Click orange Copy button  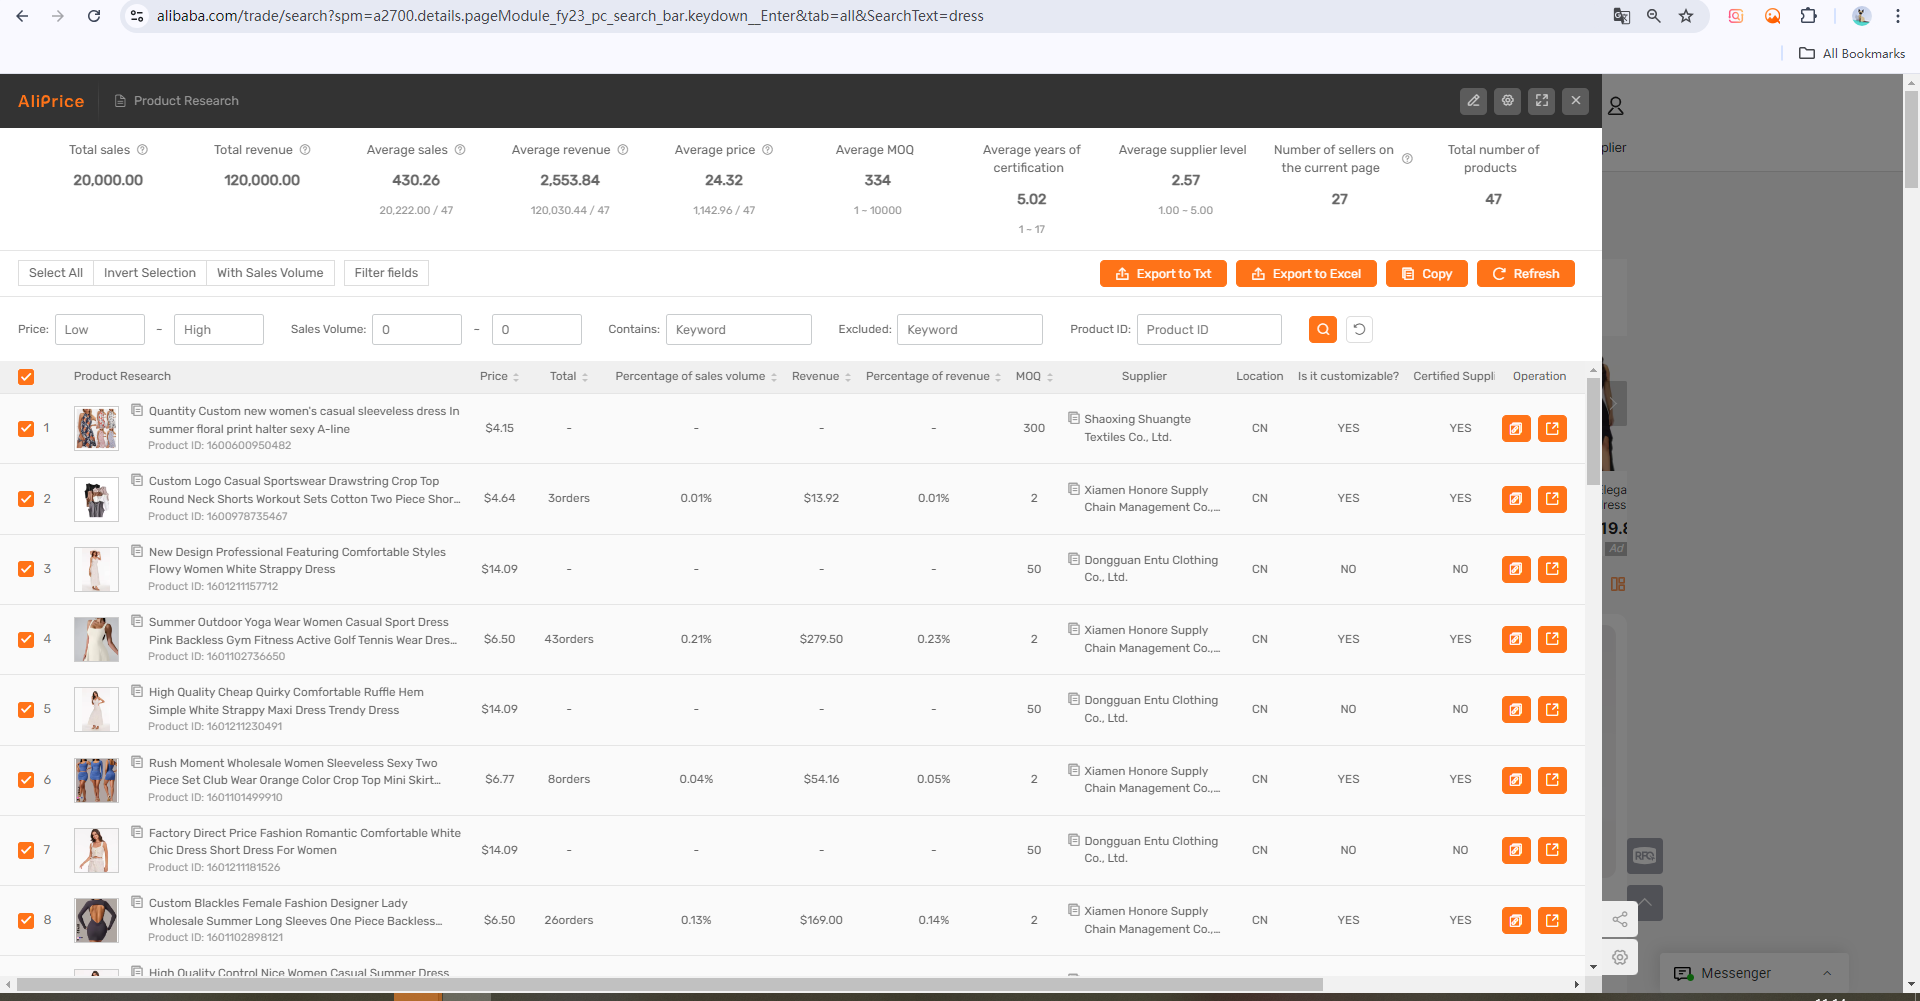pyautogui.click(x=1427, y=274)
